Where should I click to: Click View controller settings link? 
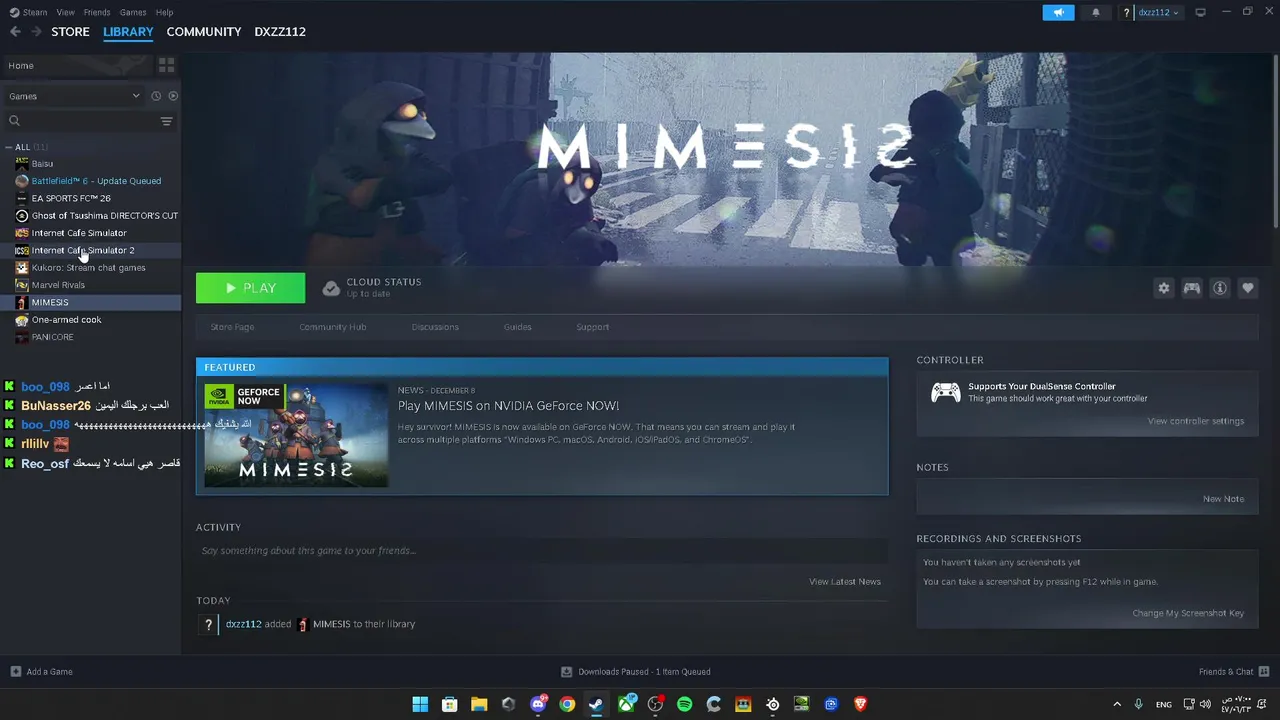1196,421
